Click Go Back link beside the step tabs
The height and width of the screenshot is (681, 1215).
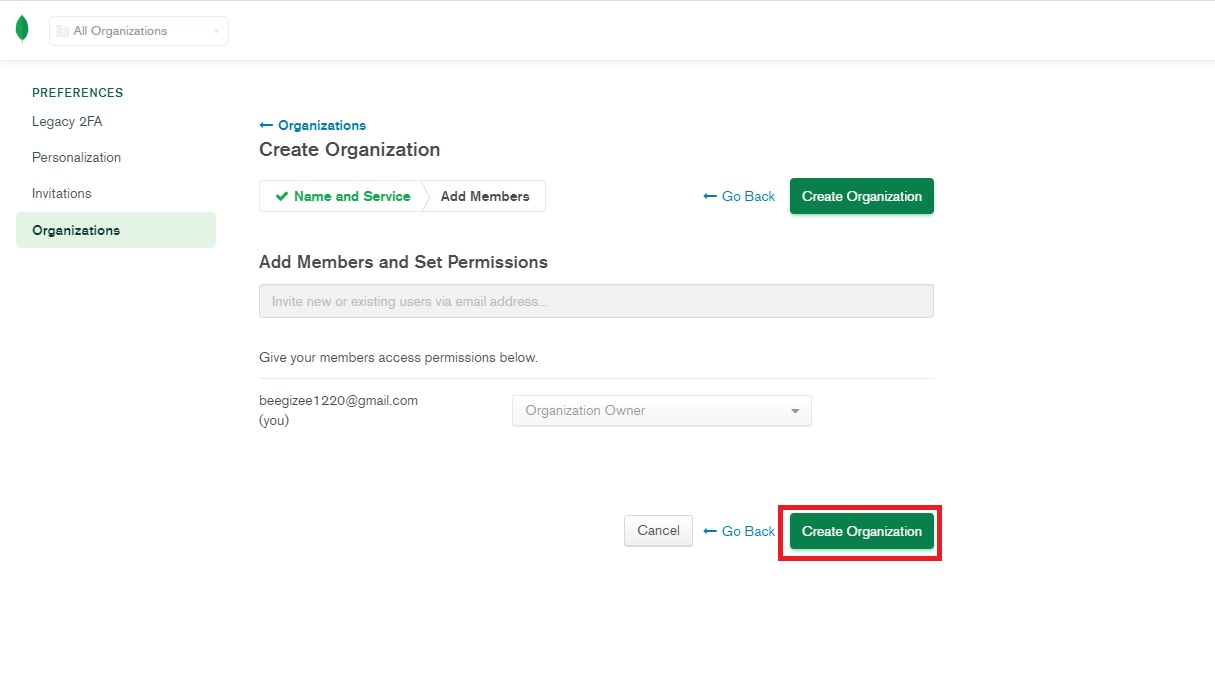pyautogui.click(x=739, y=197)
